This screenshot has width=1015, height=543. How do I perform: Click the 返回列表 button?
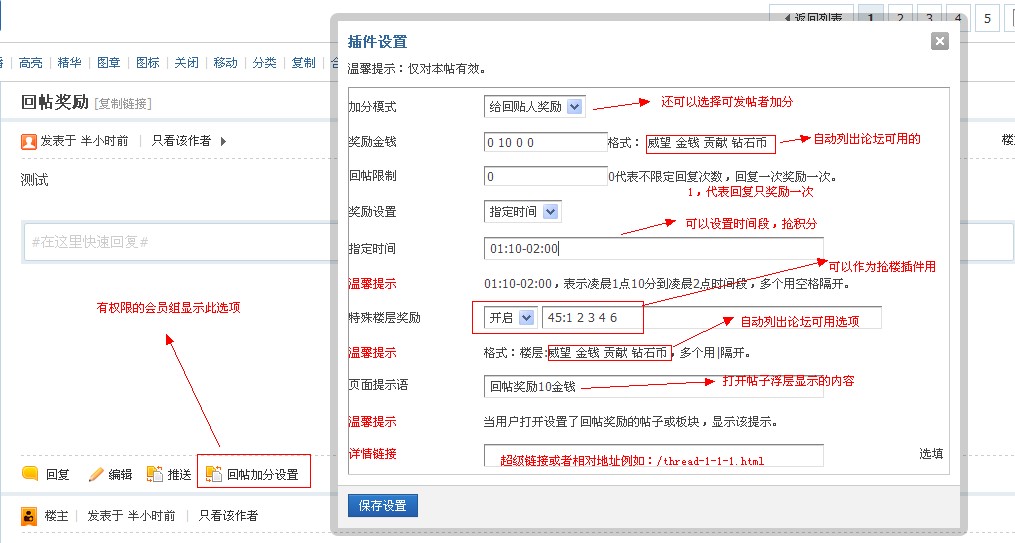812,18
